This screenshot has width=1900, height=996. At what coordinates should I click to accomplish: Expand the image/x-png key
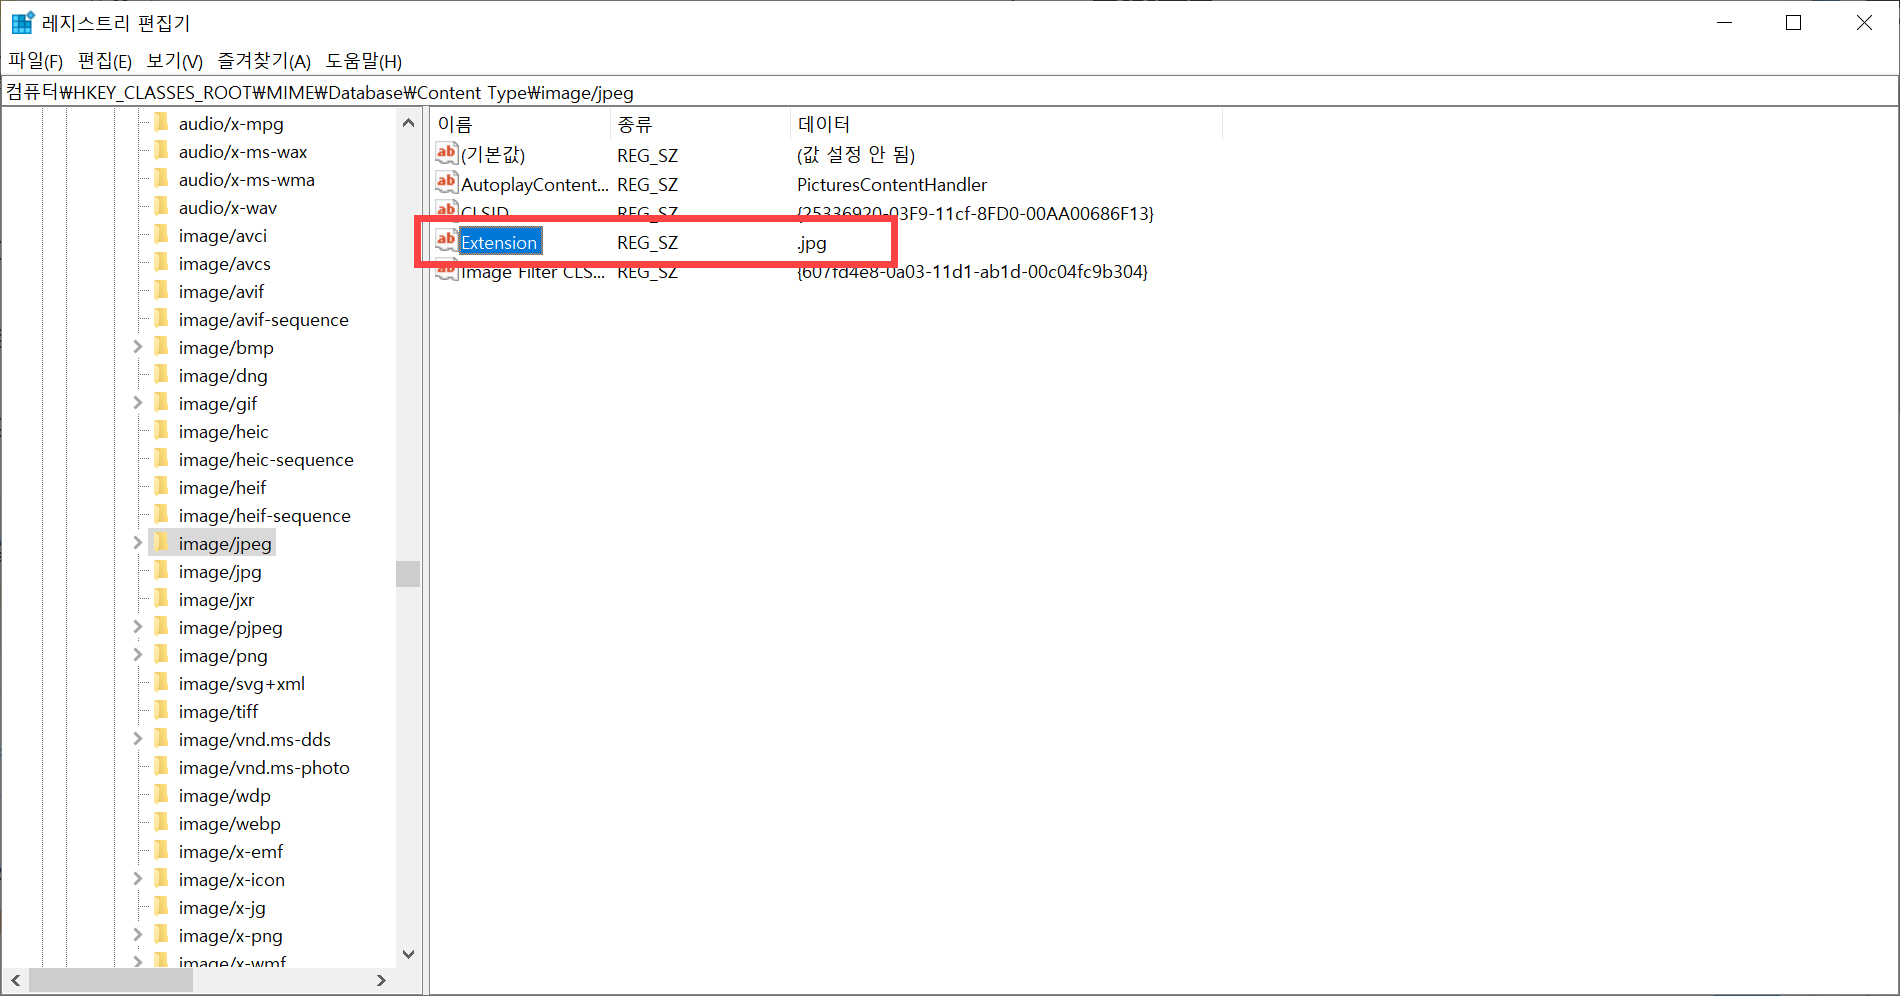(x=138, y=935)
